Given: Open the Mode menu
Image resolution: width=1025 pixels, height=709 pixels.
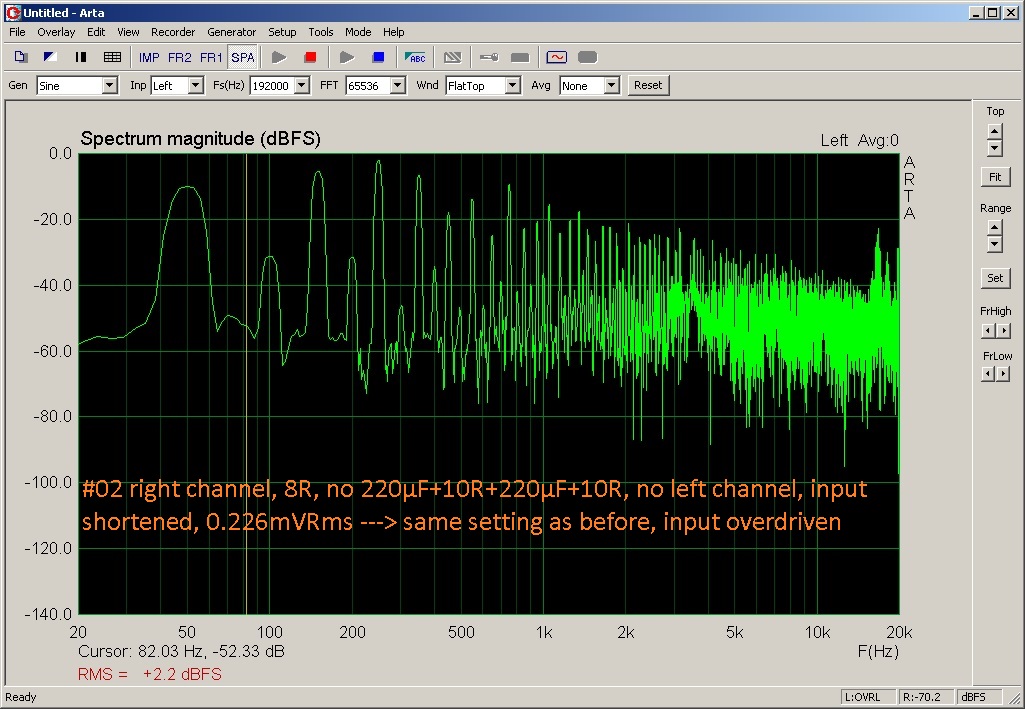Looking at the screenshot, I should tap(358, 32).
